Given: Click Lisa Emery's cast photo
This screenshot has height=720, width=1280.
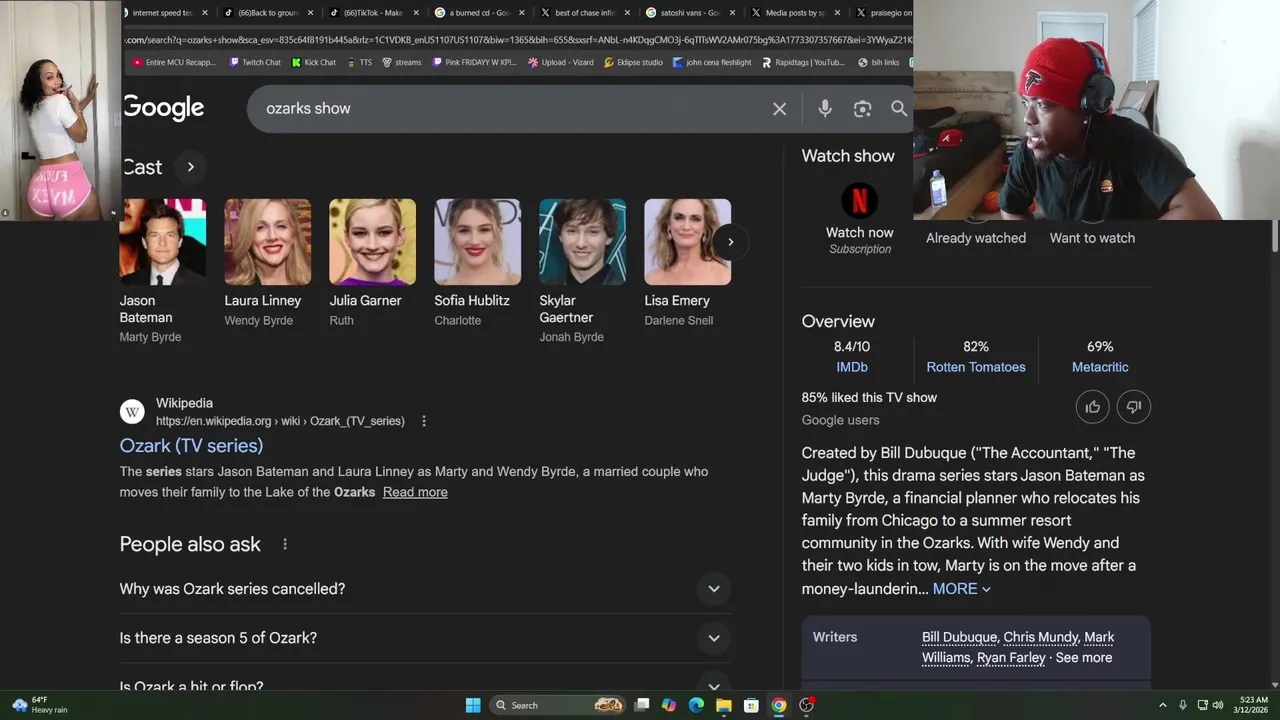Looking at the screenshot, I should (x=688, y=242).
